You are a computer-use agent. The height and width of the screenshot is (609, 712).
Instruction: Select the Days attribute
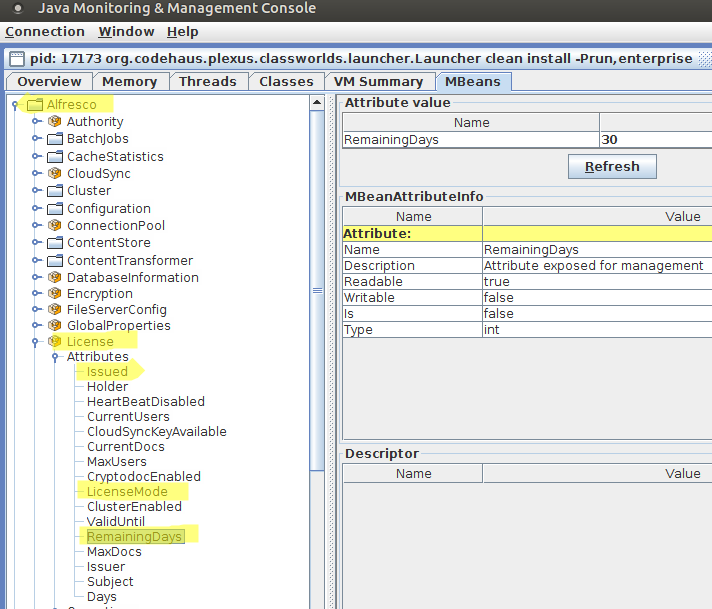(102, 596)
